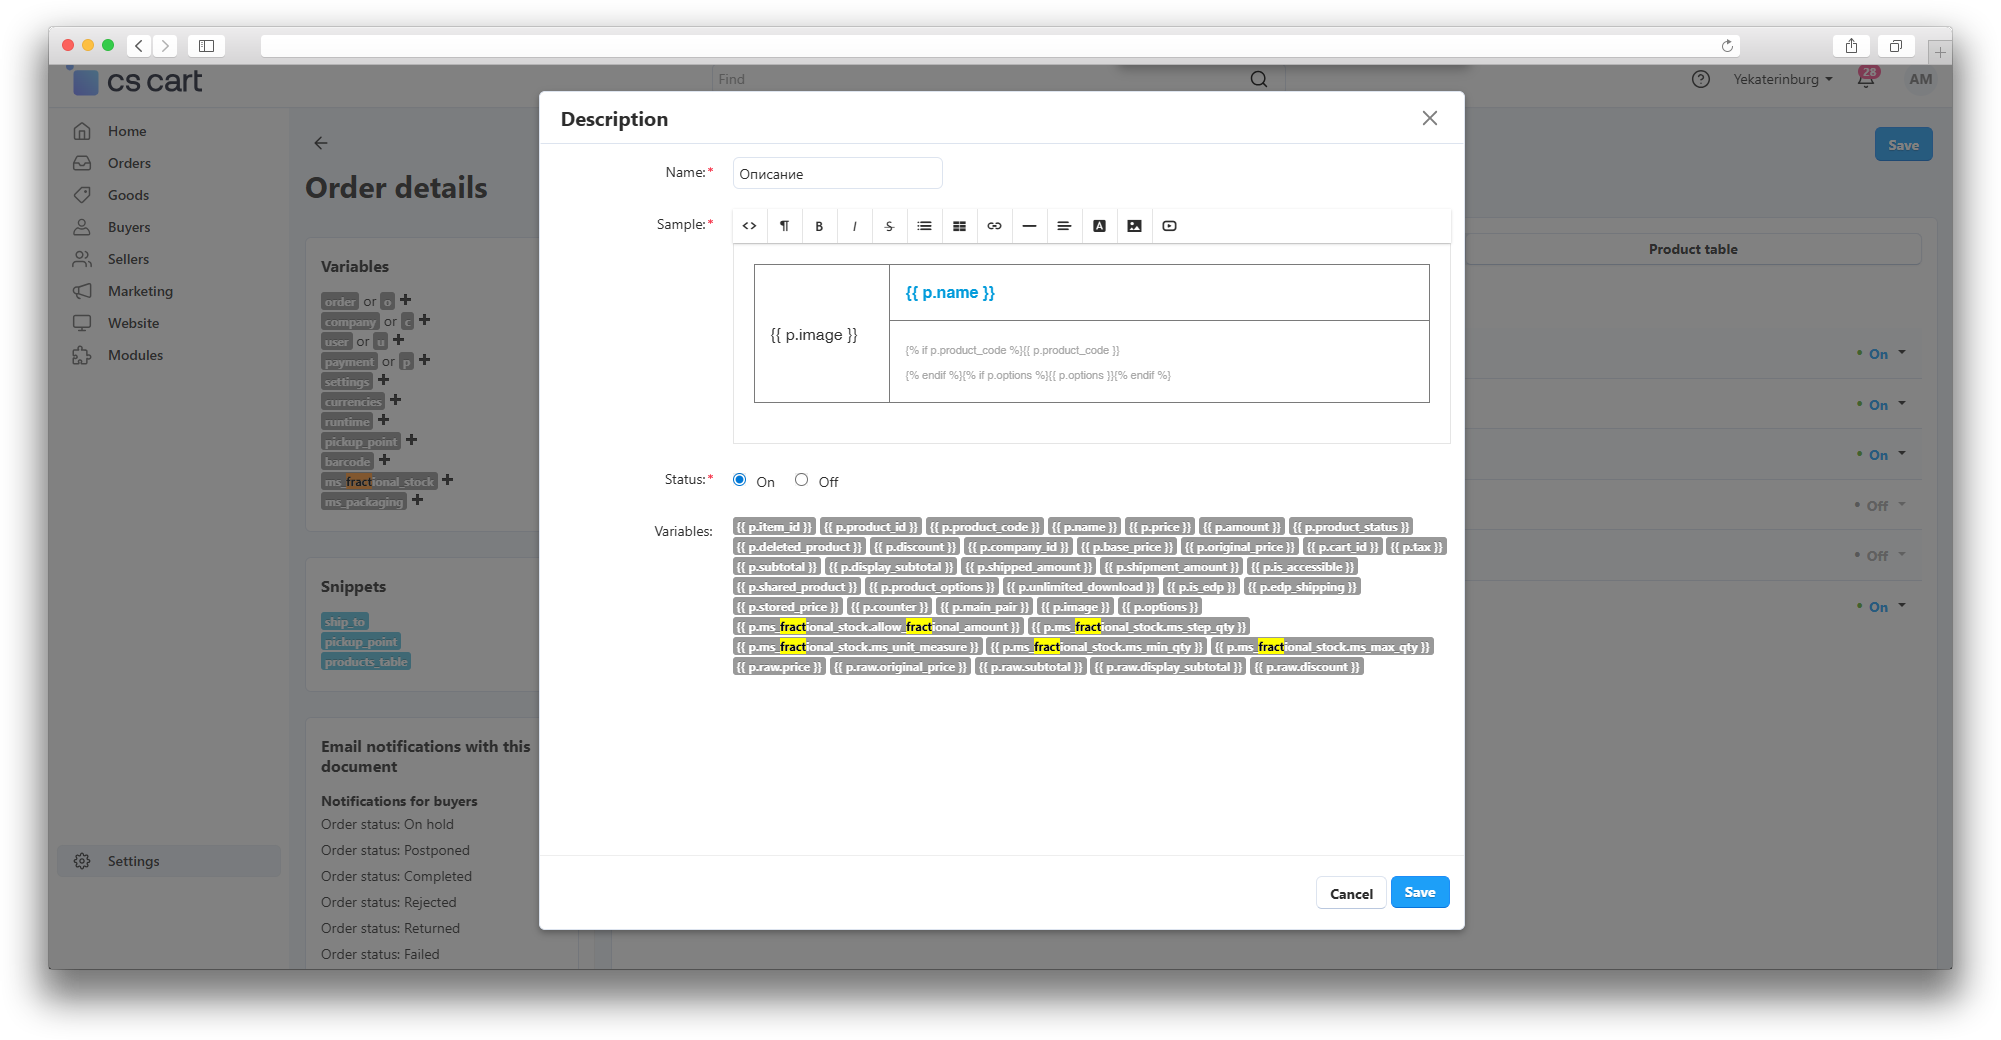Insert a table in the editor
Screen dimensions: 2001x1040
[959, 226]
